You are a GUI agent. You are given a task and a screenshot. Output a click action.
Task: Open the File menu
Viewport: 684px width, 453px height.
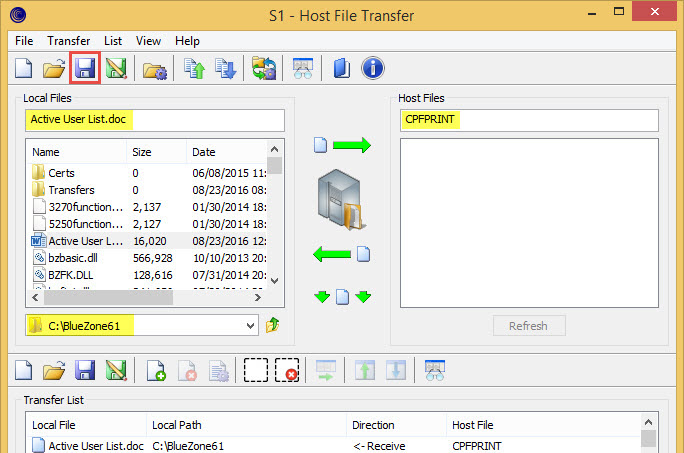(x=24, y=41)
